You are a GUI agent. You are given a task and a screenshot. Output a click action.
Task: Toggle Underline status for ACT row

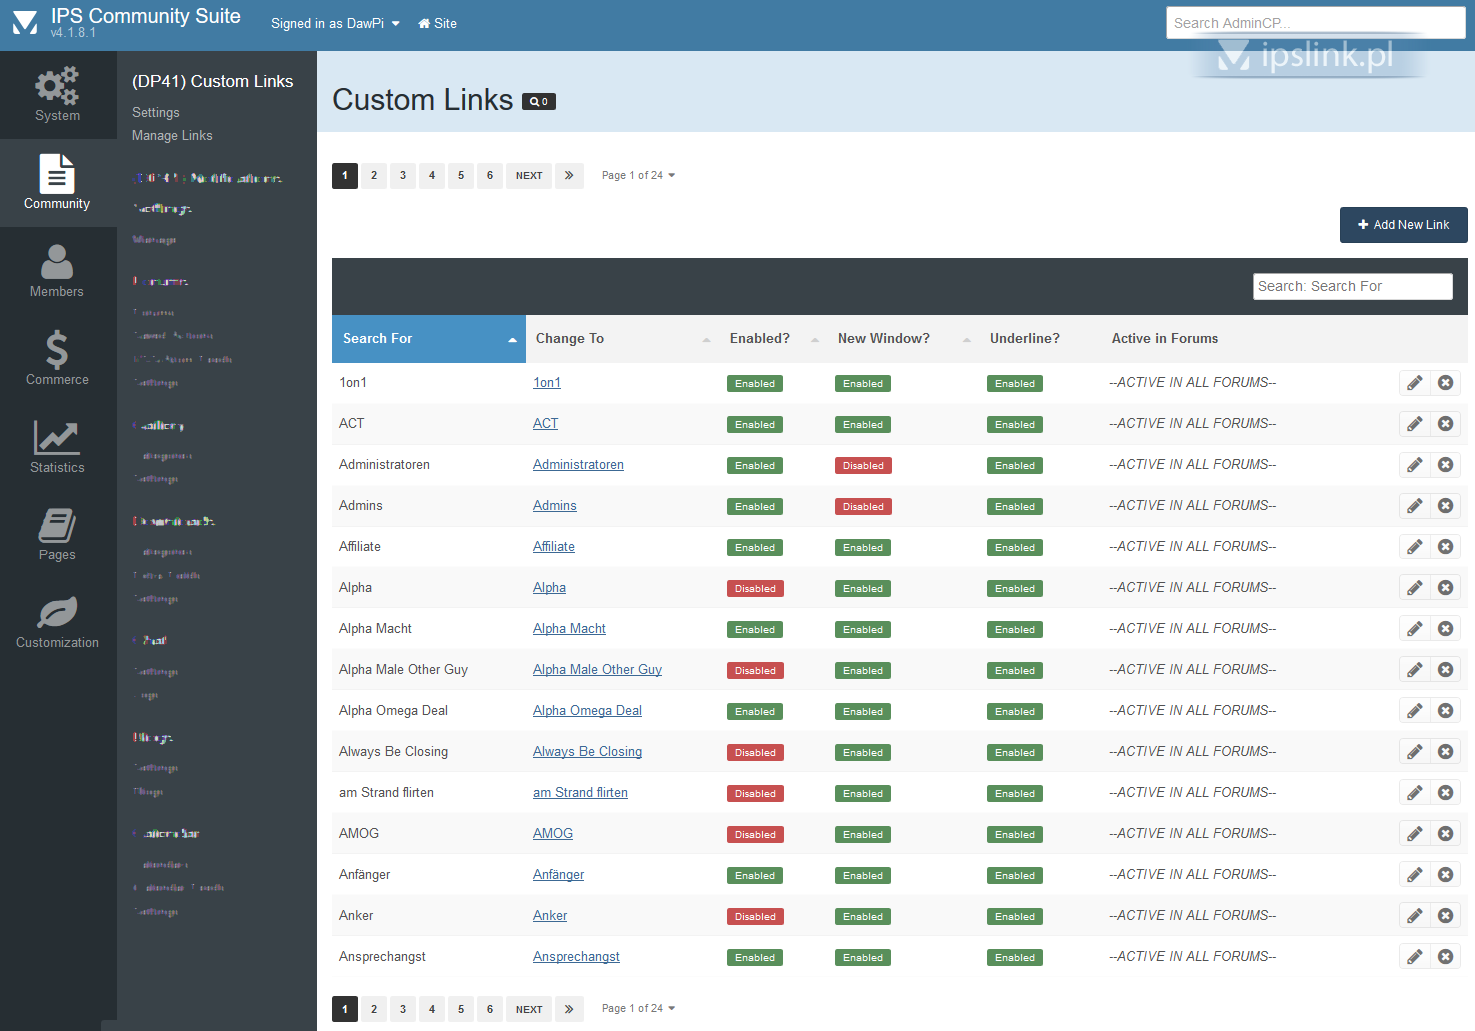tap(1015, 425)
